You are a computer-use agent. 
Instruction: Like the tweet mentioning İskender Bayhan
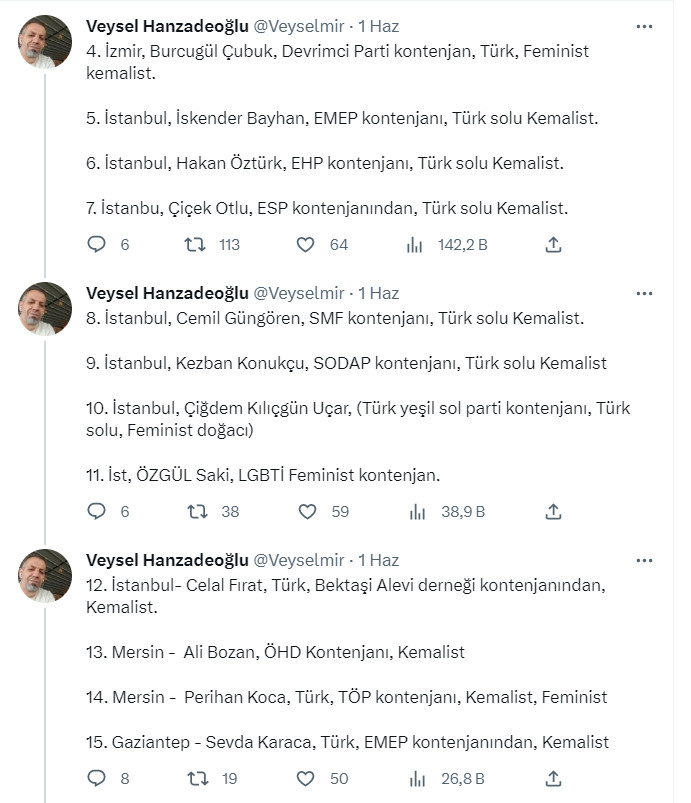pyautogui.click(x=307, y=243)
